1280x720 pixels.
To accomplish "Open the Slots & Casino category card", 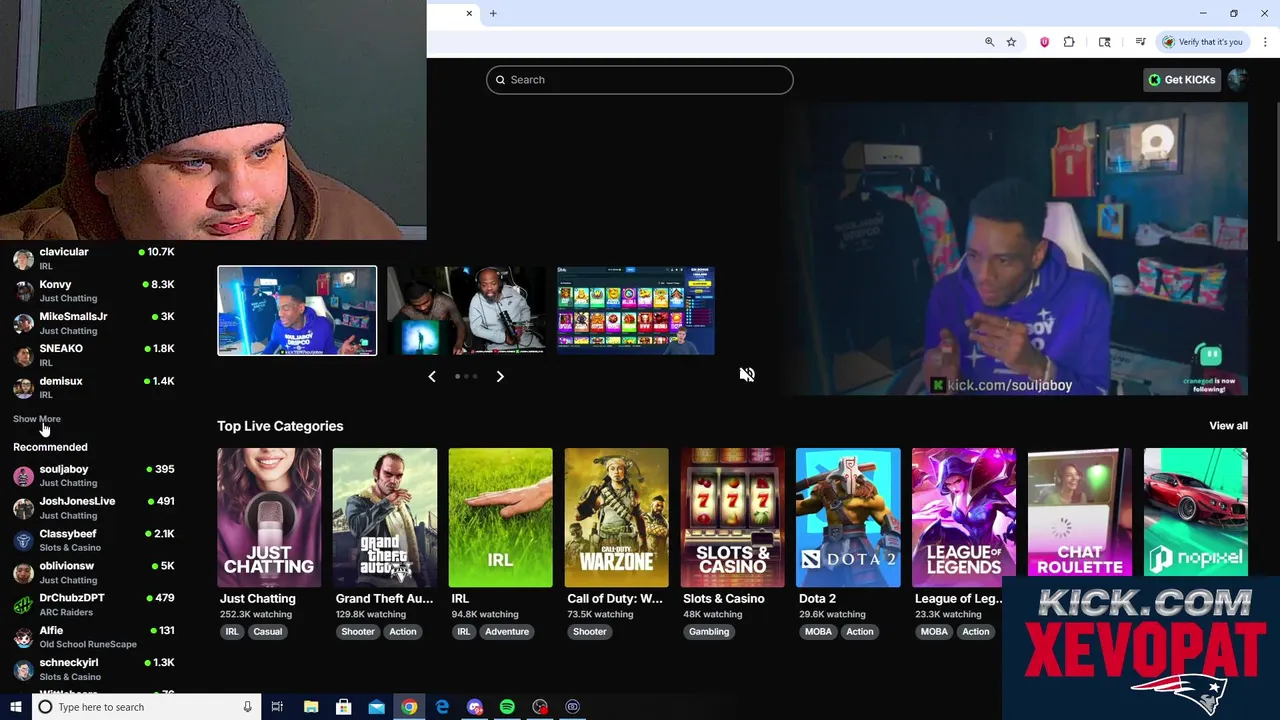I will tap(732, 517).
